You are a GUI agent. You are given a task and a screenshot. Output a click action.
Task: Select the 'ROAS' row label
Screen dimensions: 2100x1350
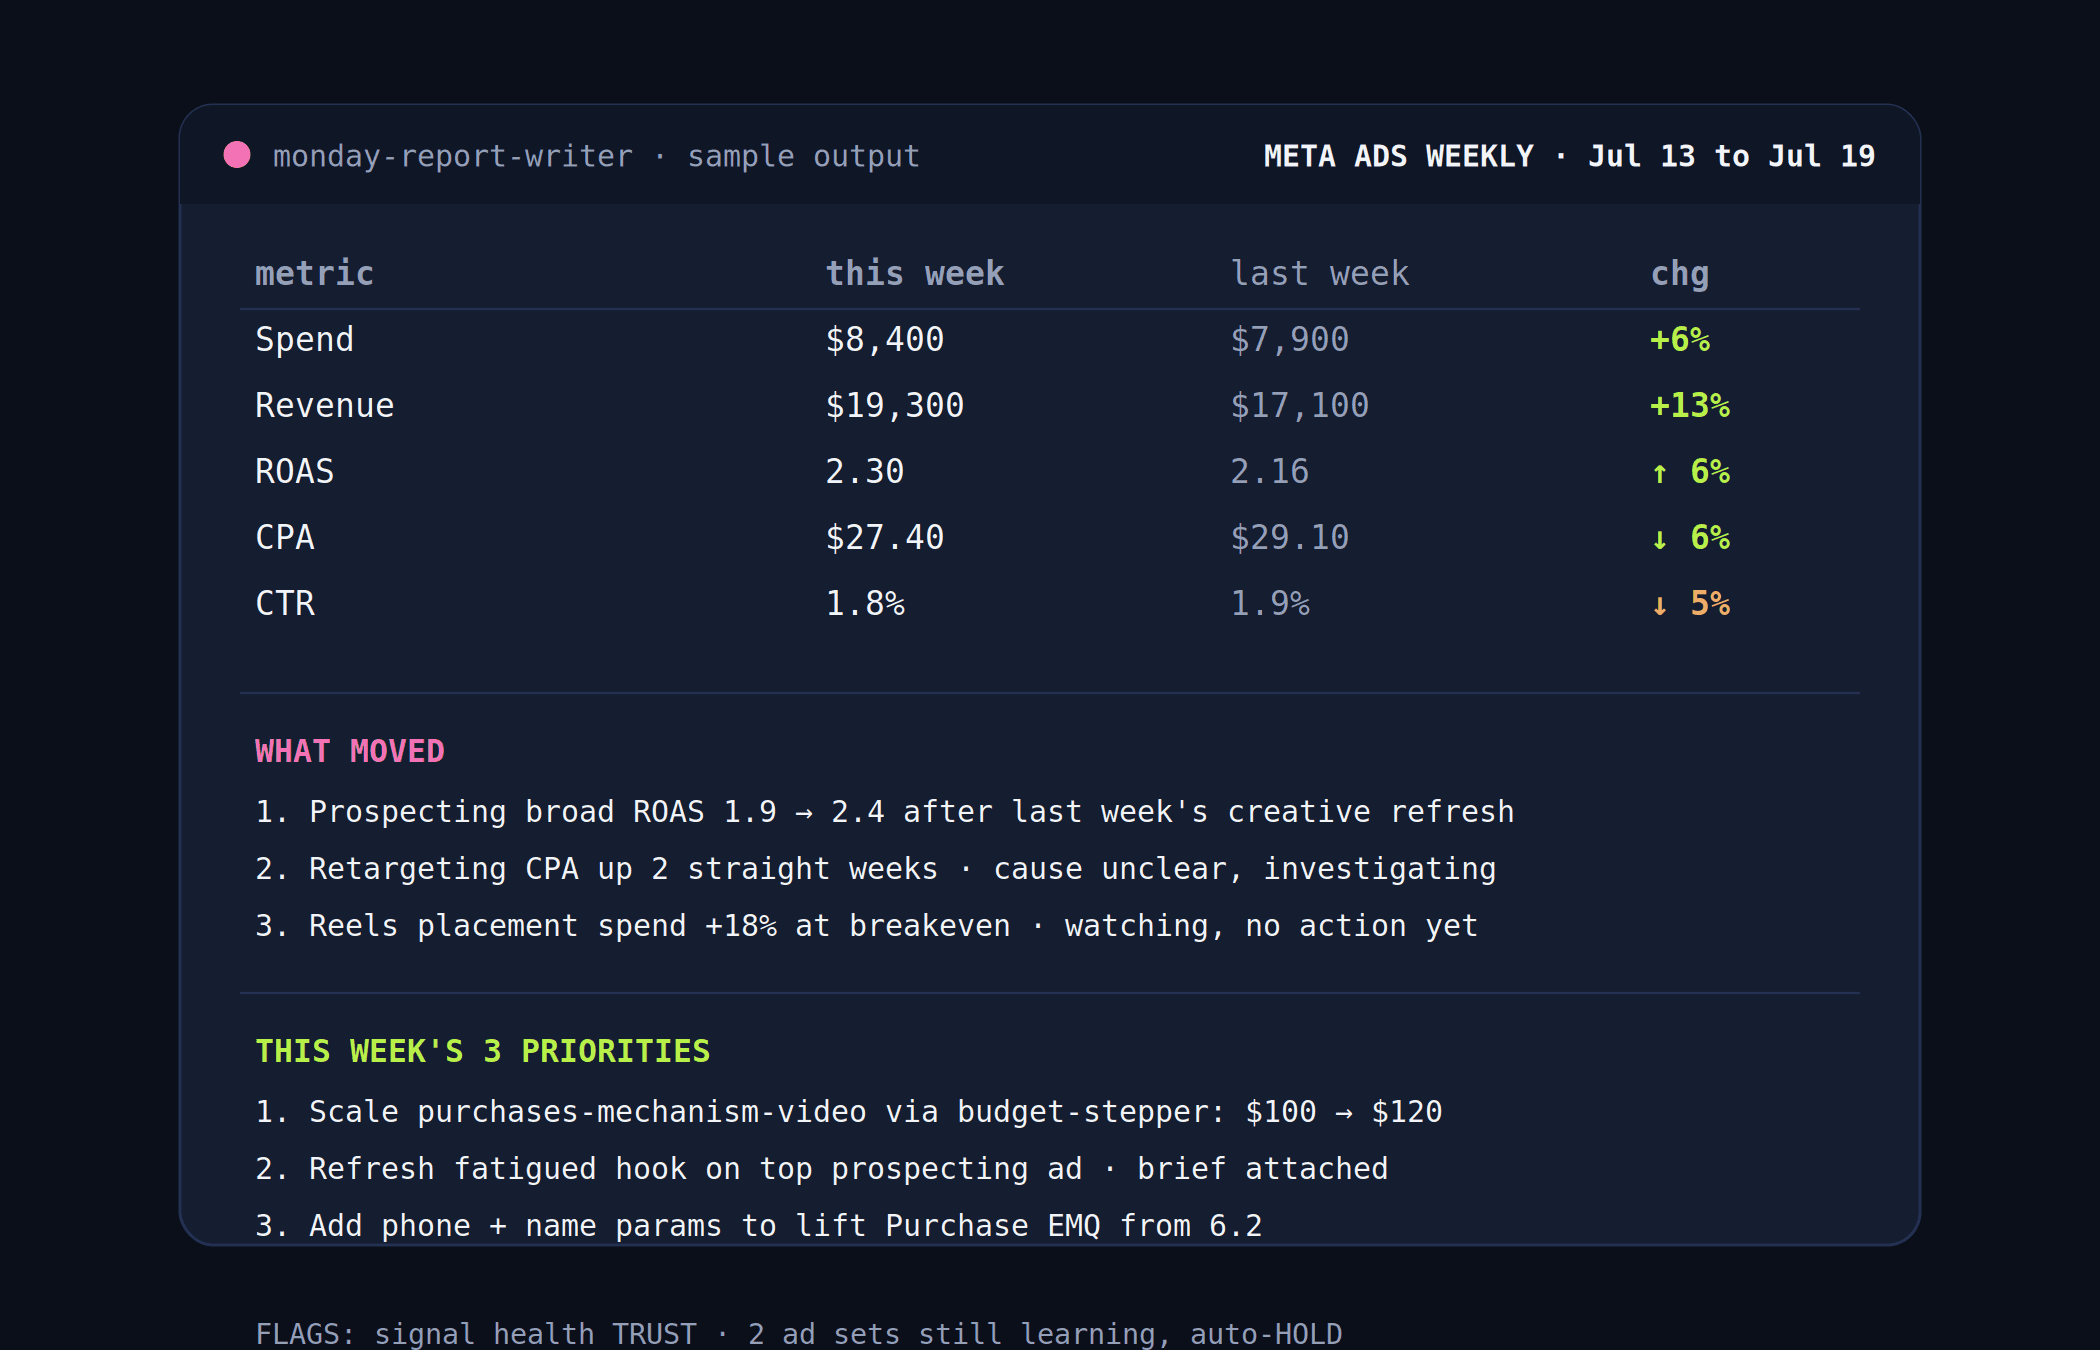pos(294,471)
